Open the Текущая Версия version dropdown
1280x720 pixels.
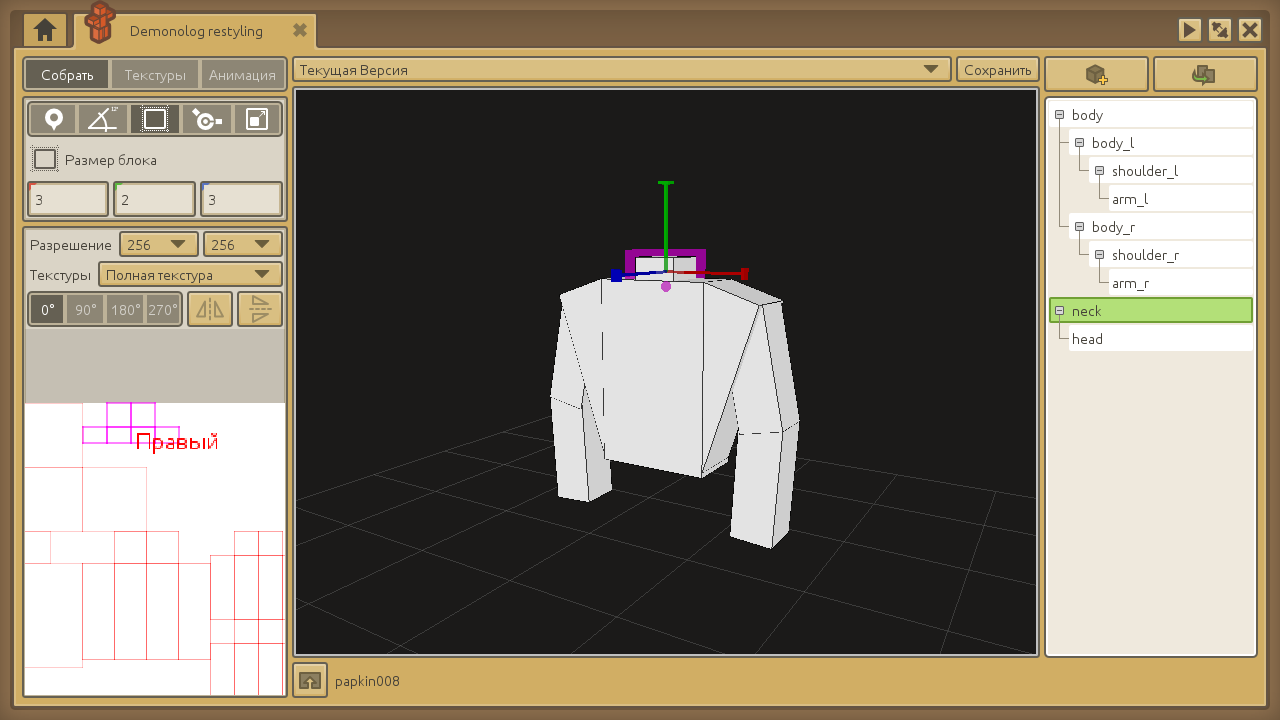point(621,70)
